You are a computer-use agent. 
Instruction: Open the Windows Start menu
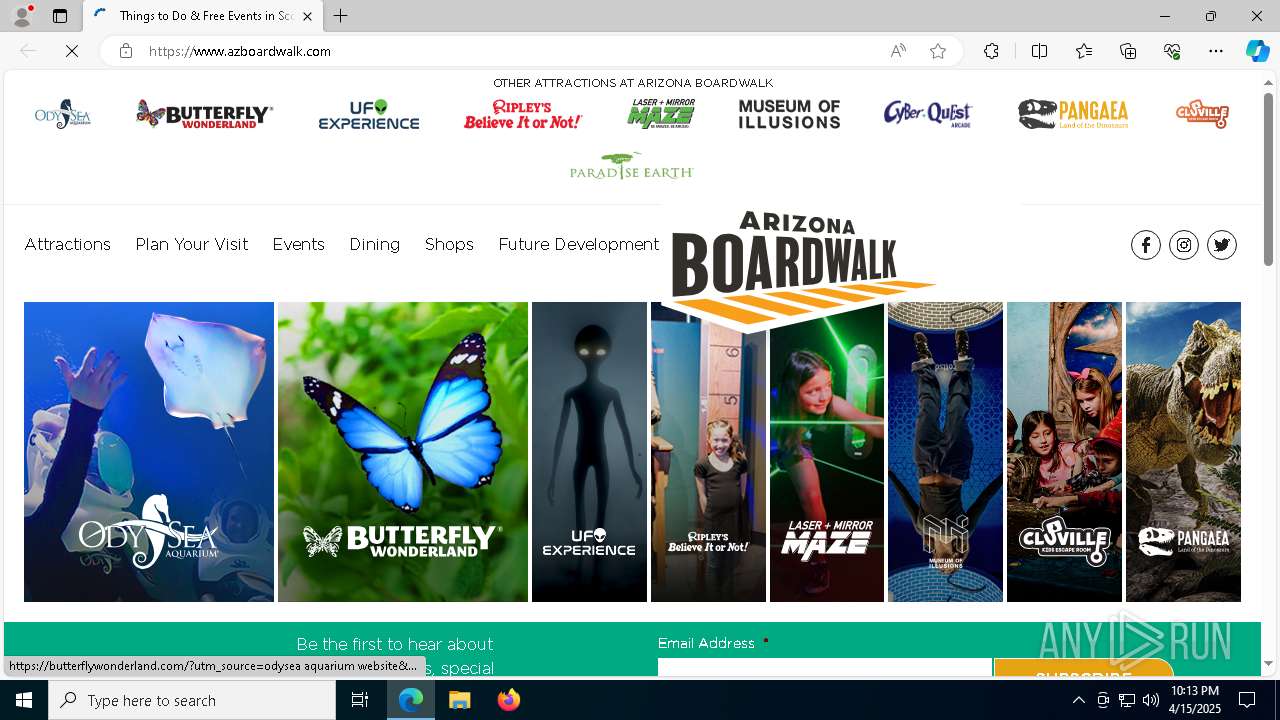[x=24, y=700]
